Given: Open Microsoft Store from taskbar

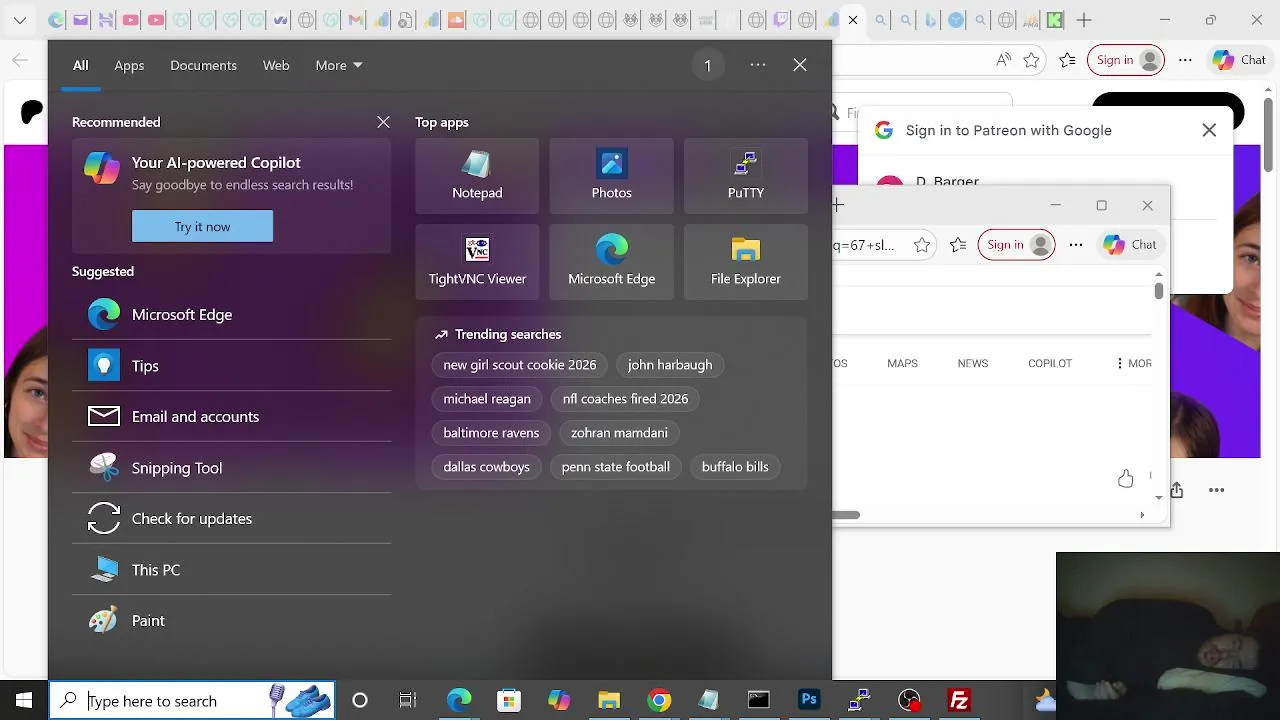Looking at the screenshot, I should click(x=509, y=700).
